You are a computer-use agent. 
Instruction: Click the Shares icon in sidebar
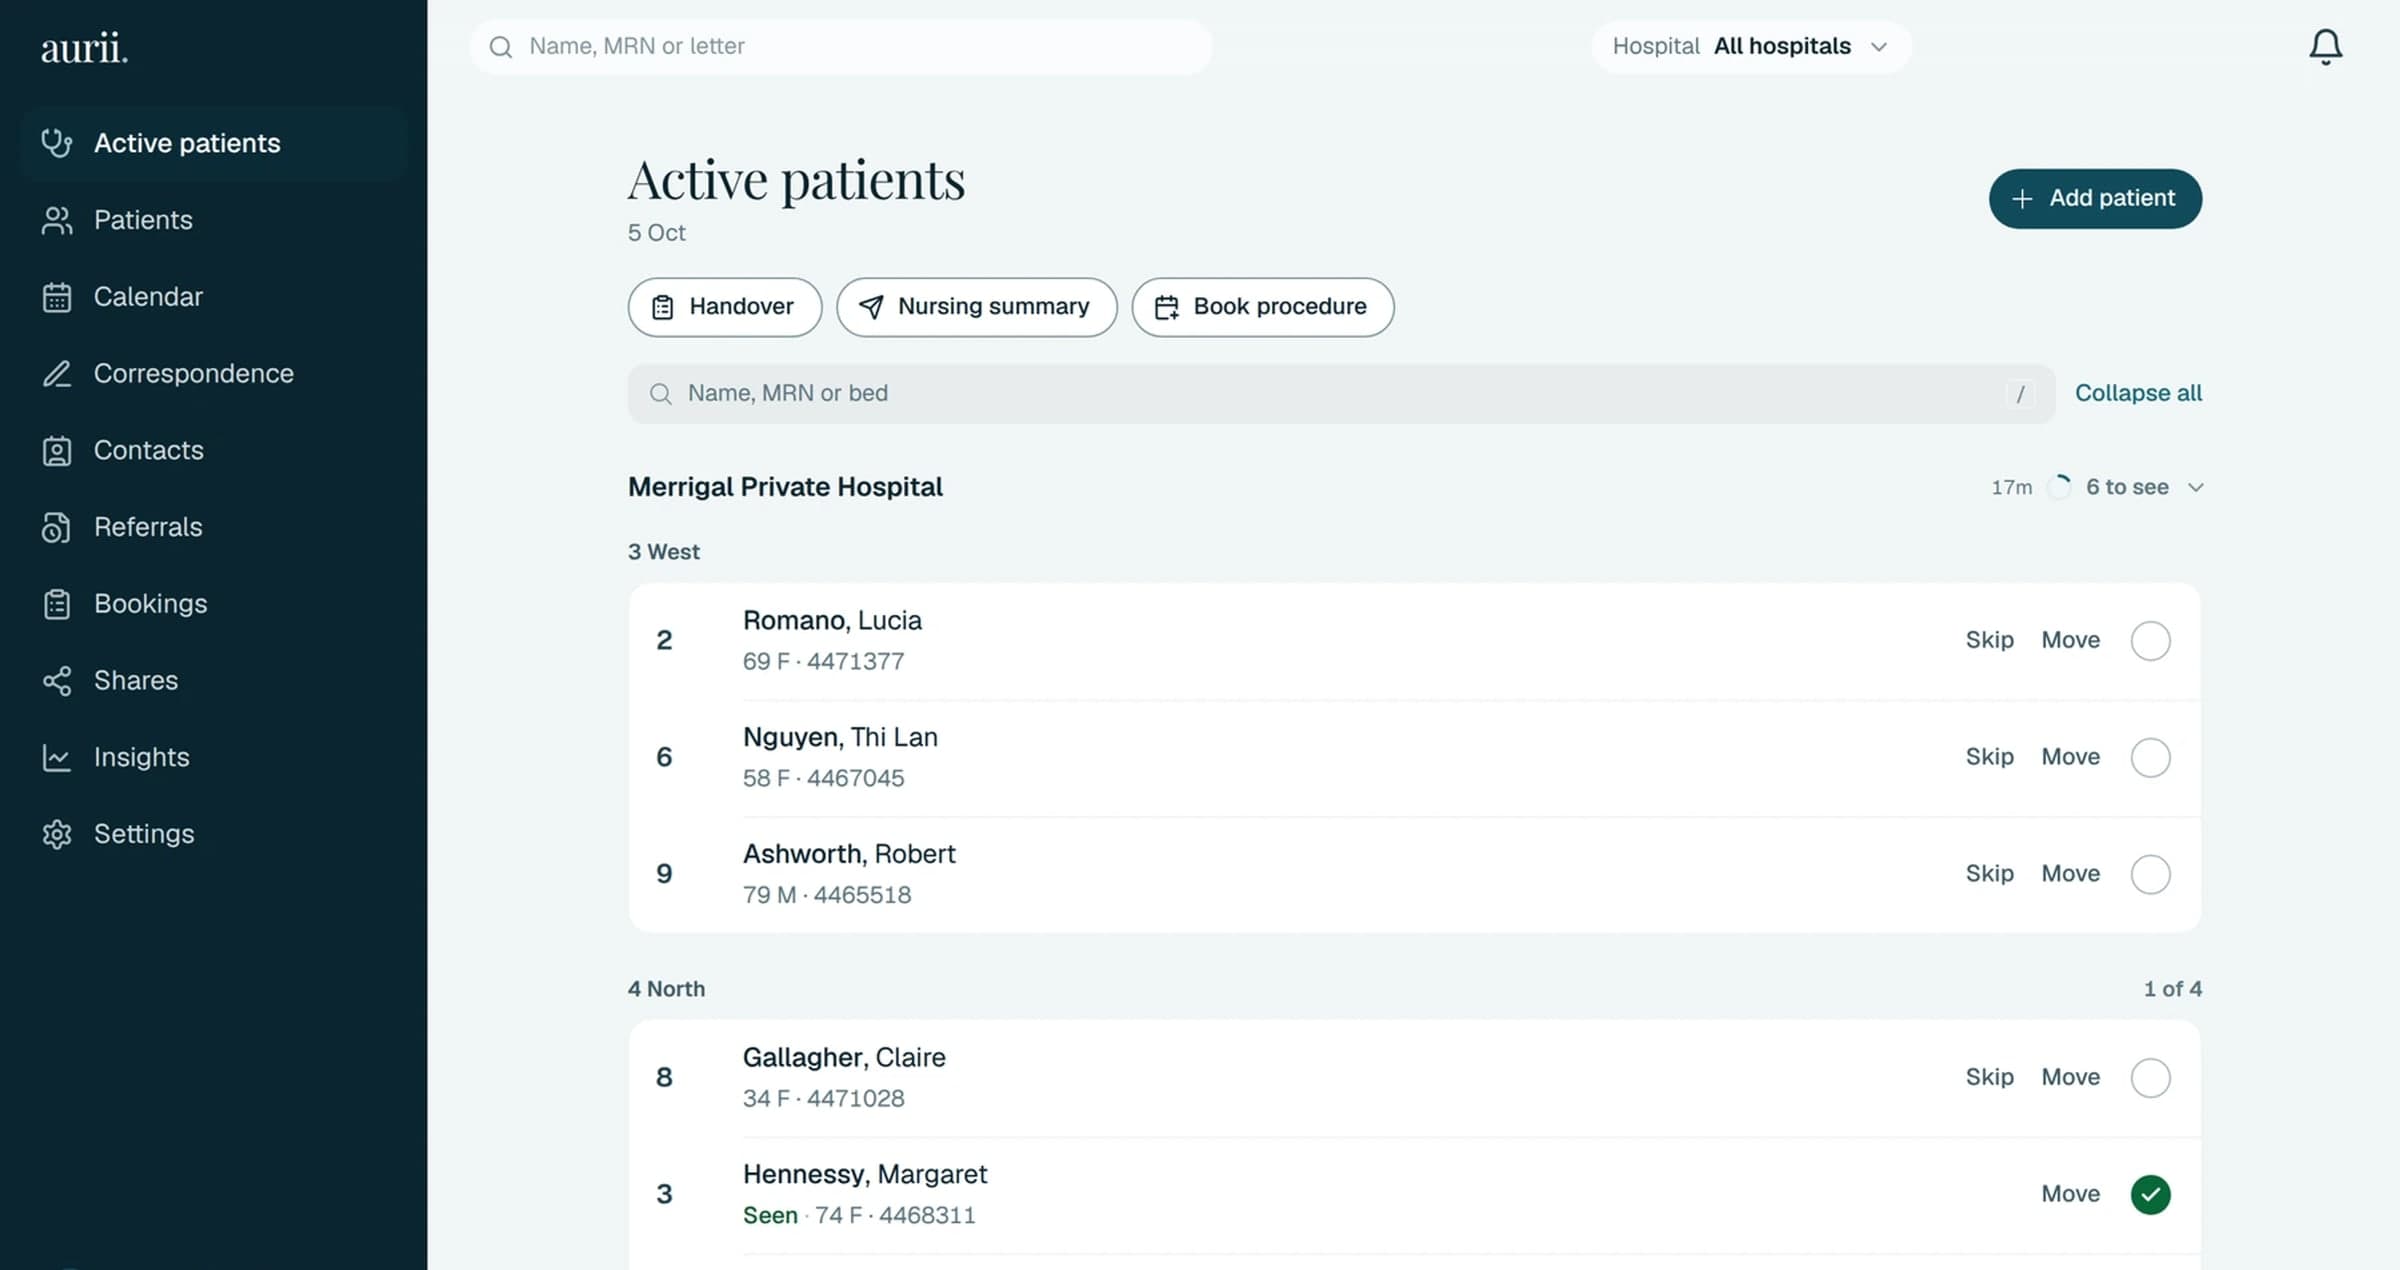pos(57,680)
